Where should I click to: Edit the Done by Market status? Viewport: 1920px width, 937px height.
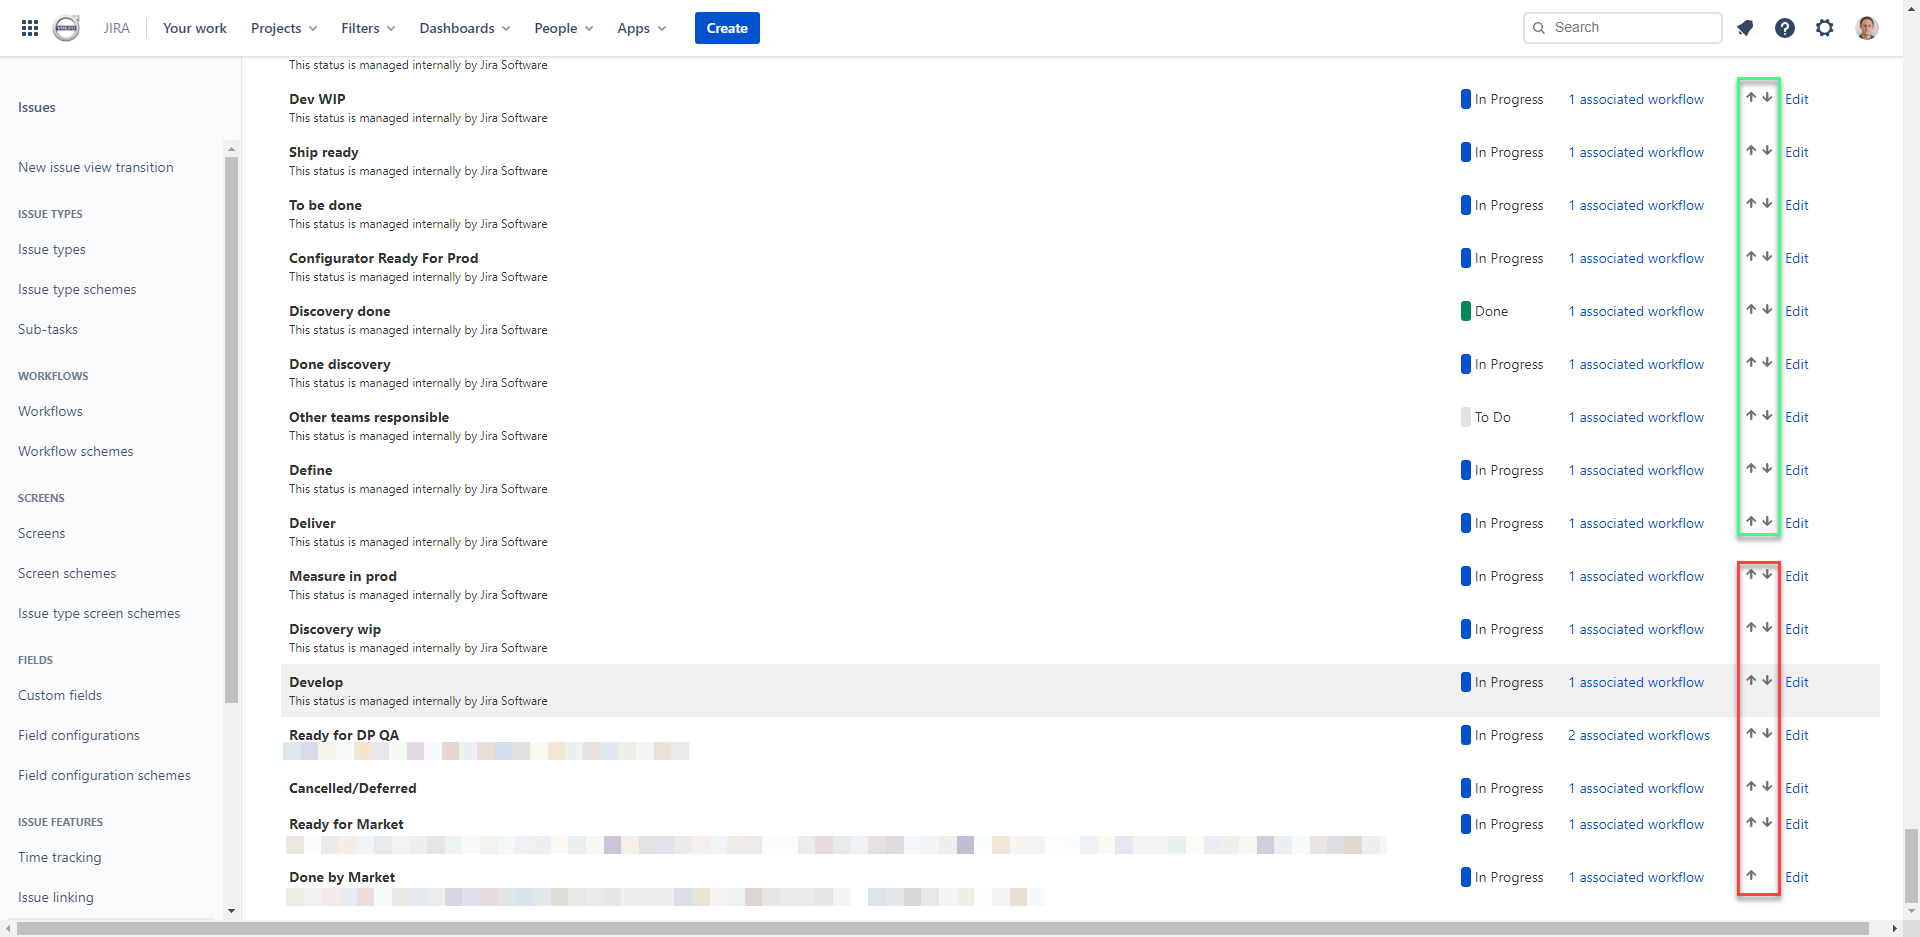1797,877
